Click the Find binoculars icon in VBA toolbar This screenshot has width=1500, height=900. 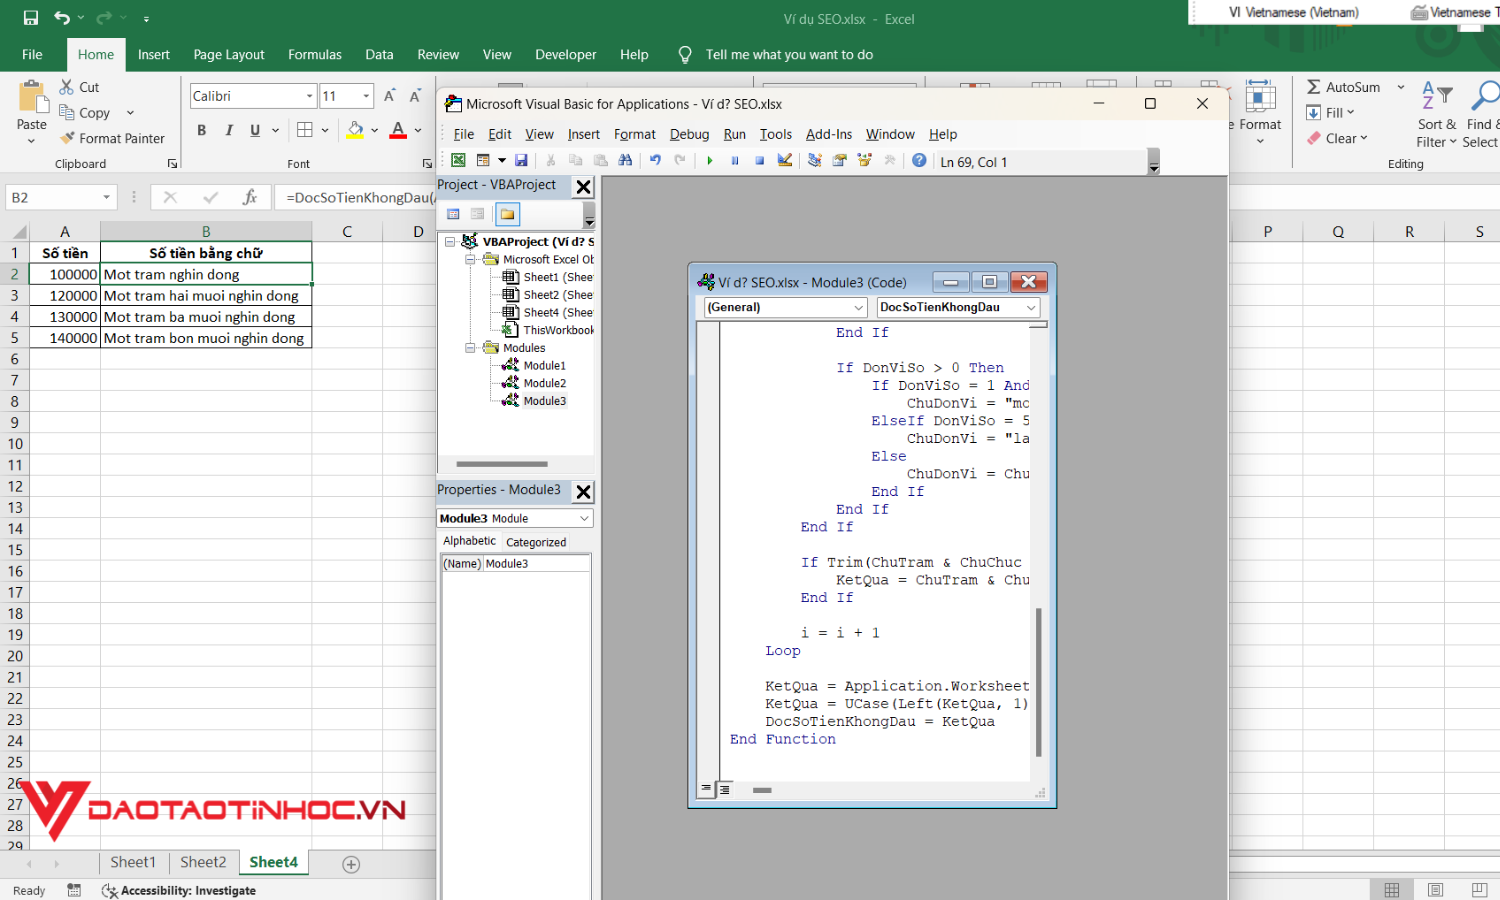tap(625, 160)
